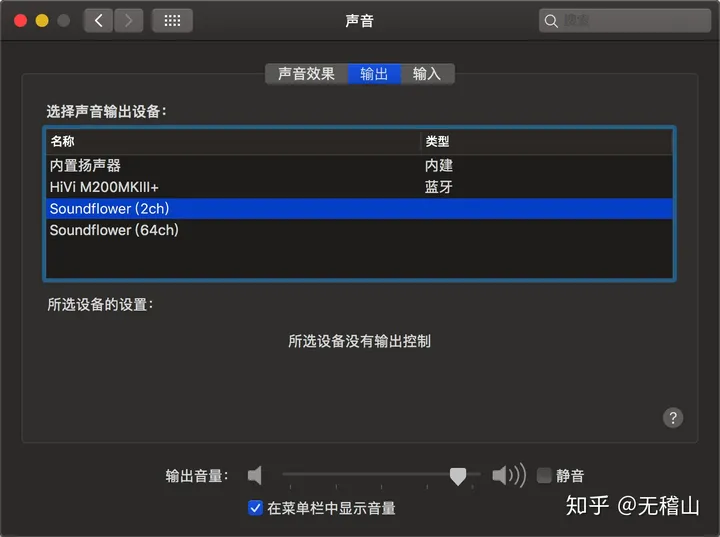
Task: Click the forward chevron navigation button
Action: tap(129, 21)
